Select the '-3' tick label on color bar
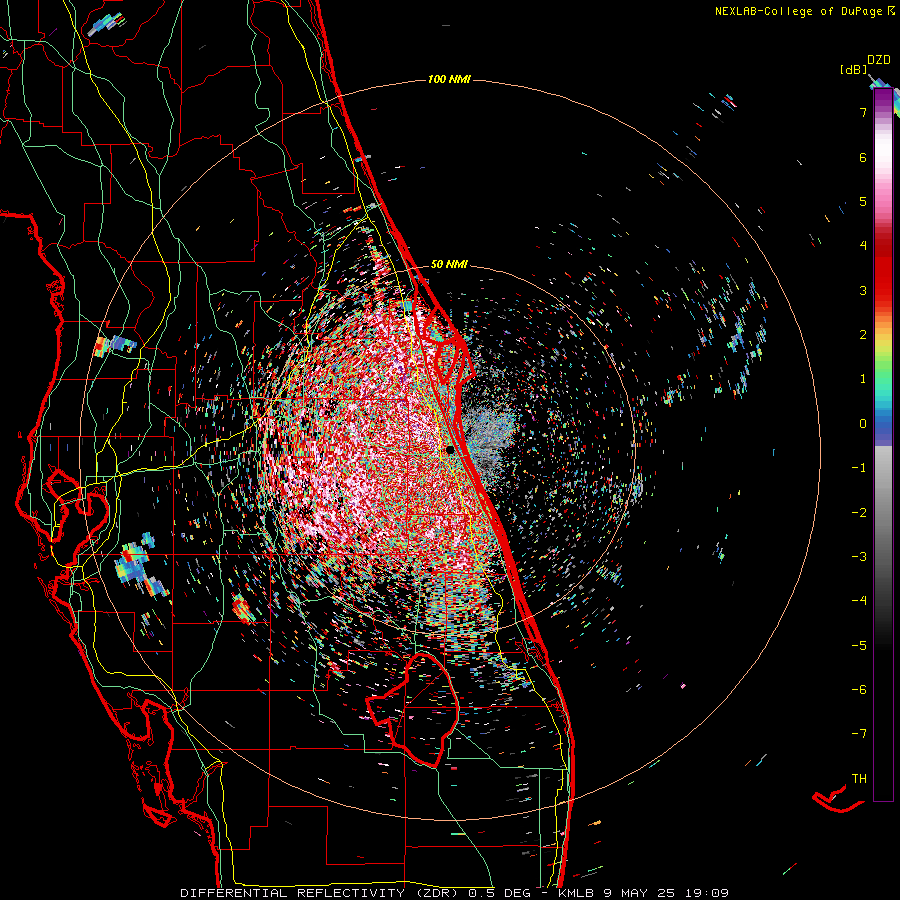Screen dimensions: 900x900 tap(859, 557)
